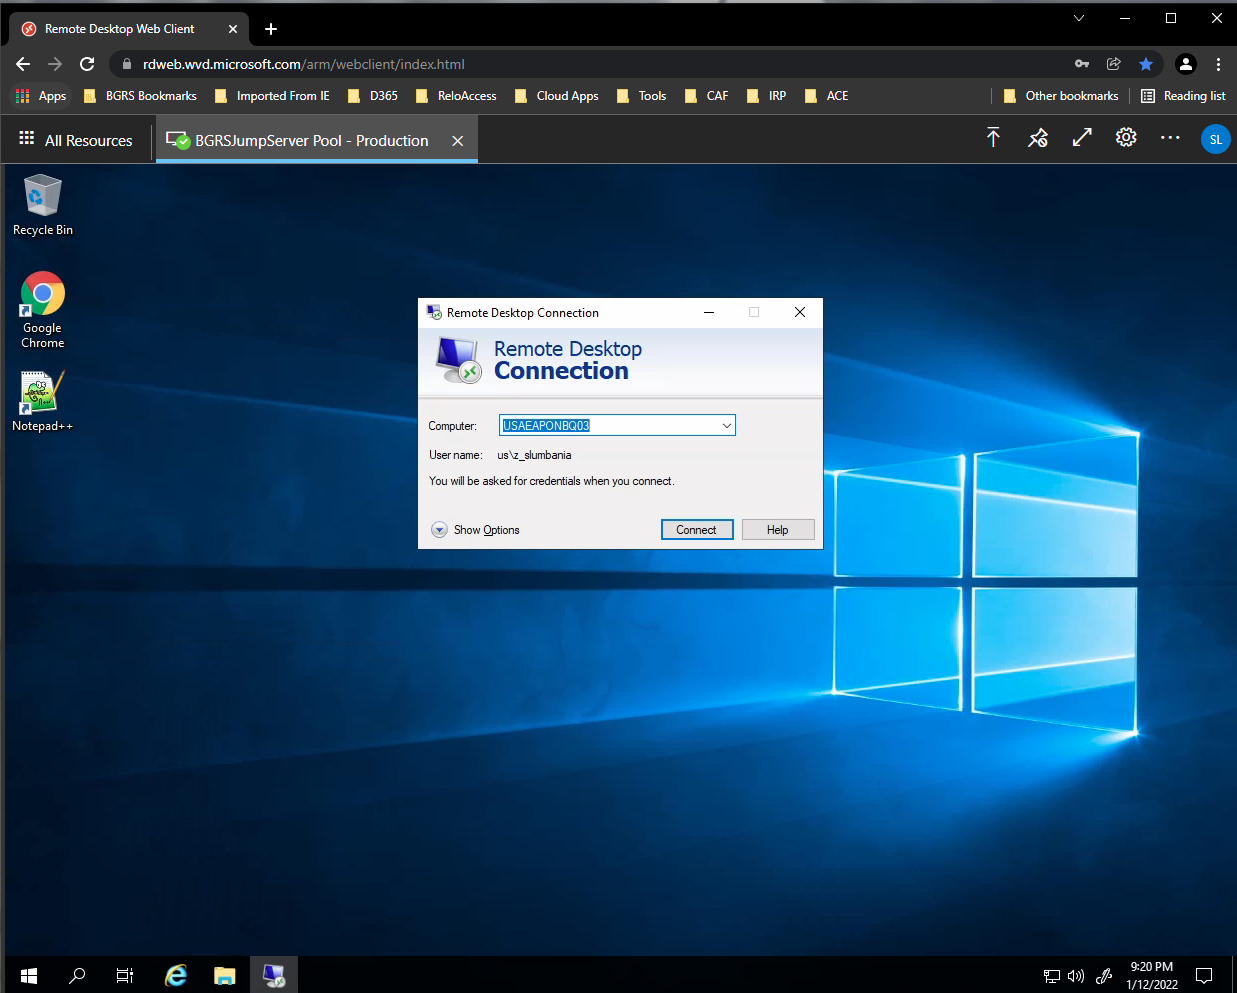1237x993 pixels.
Task: Open the IRP bookmarks folder
Action: click(x=767, y=96)
